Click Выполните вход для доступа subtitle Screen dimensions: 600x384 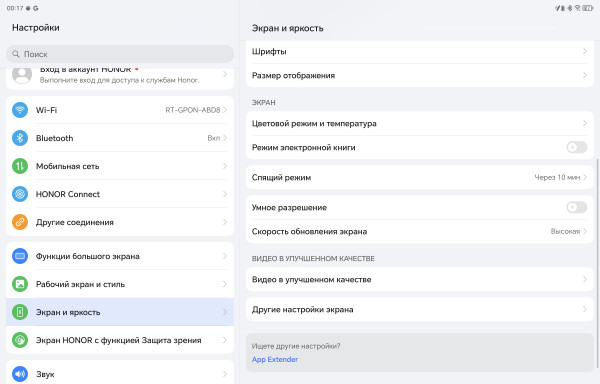(x=119, y=80)
